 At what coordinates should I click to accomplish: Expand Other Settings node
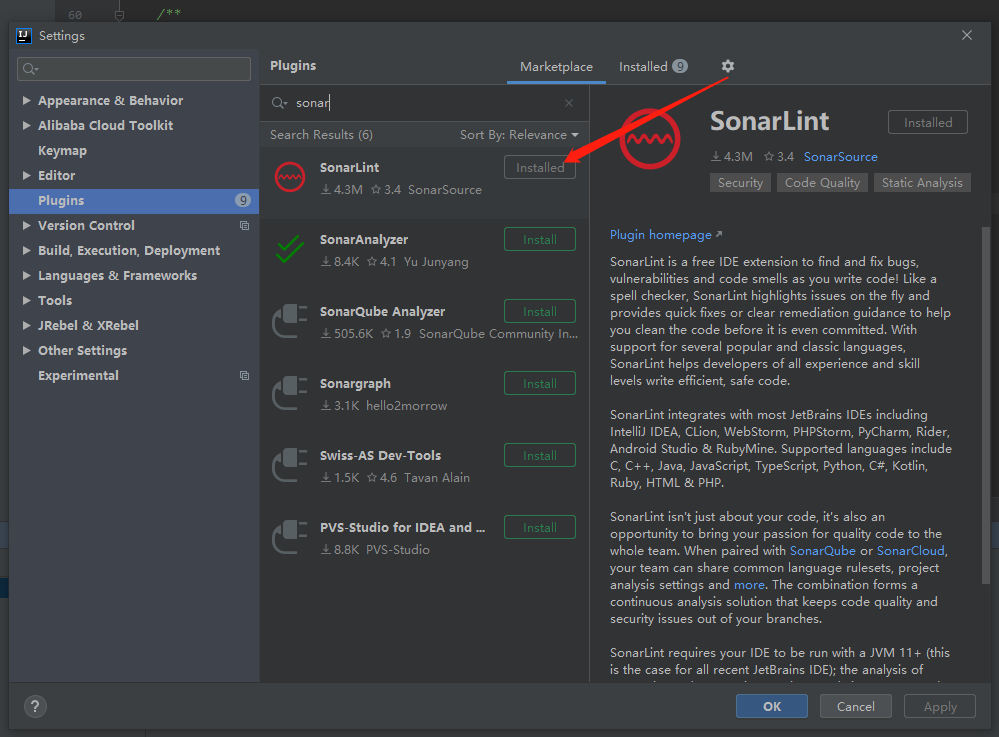pos(26,350)
